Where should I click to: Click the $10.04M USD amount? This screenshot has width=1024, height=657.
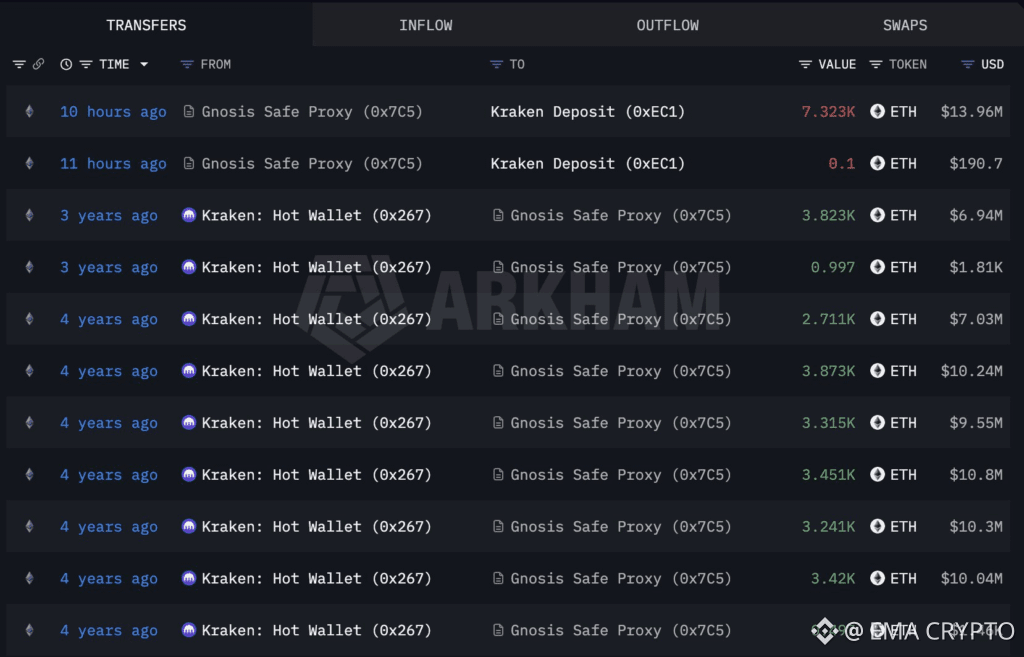click(972, 579)
